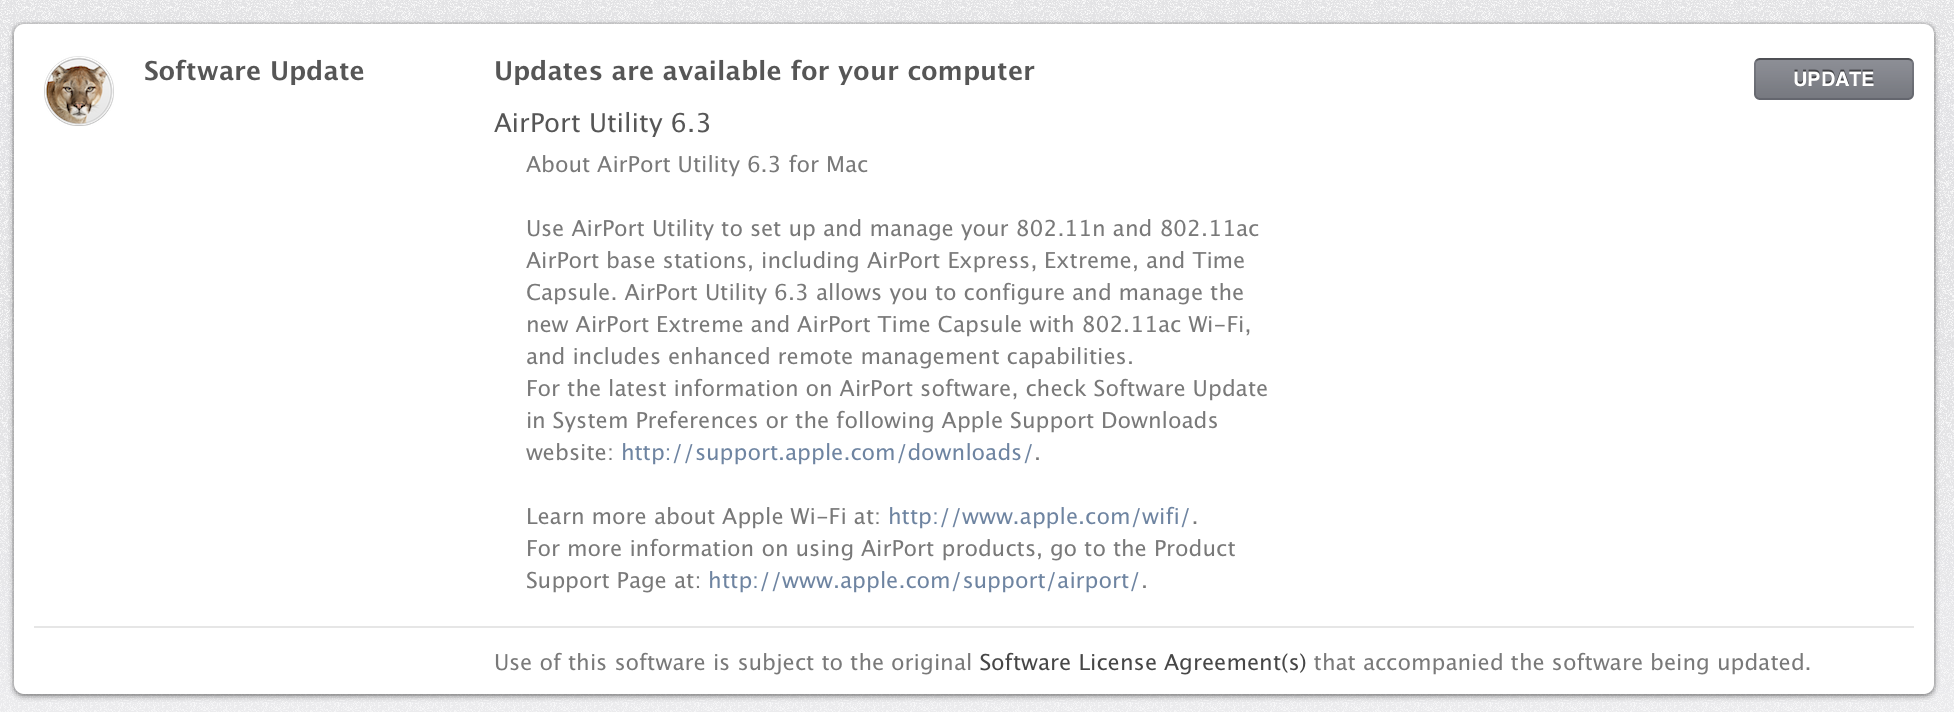The height and width of the screenshot is (712, 1954).
Task: Click the "Software Update" title label
Action: tap(254, 72)
